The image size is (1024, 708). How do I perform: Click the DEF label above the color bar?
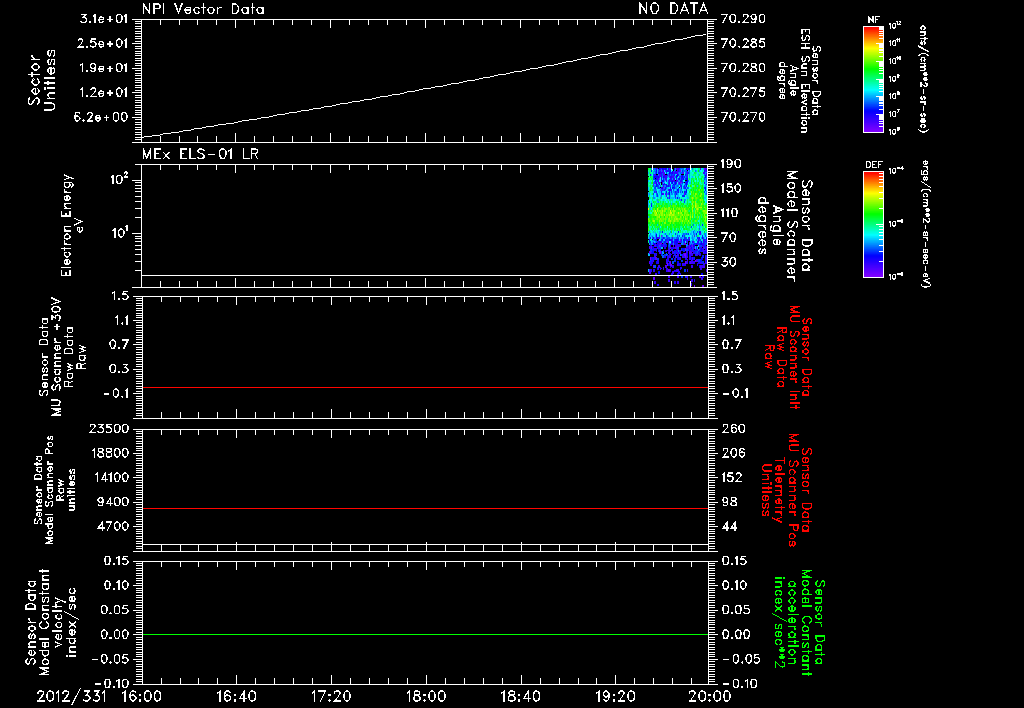pyautogui.click(x=874, y=165)
